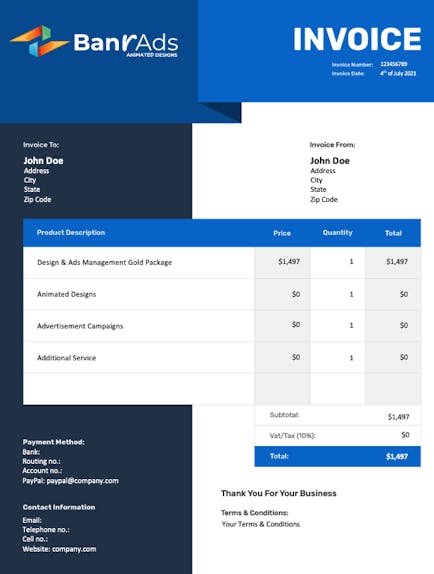The image size is (434, 574).
Task: Click John Doe under Invoice From
Action: click(x=330, y=161)
